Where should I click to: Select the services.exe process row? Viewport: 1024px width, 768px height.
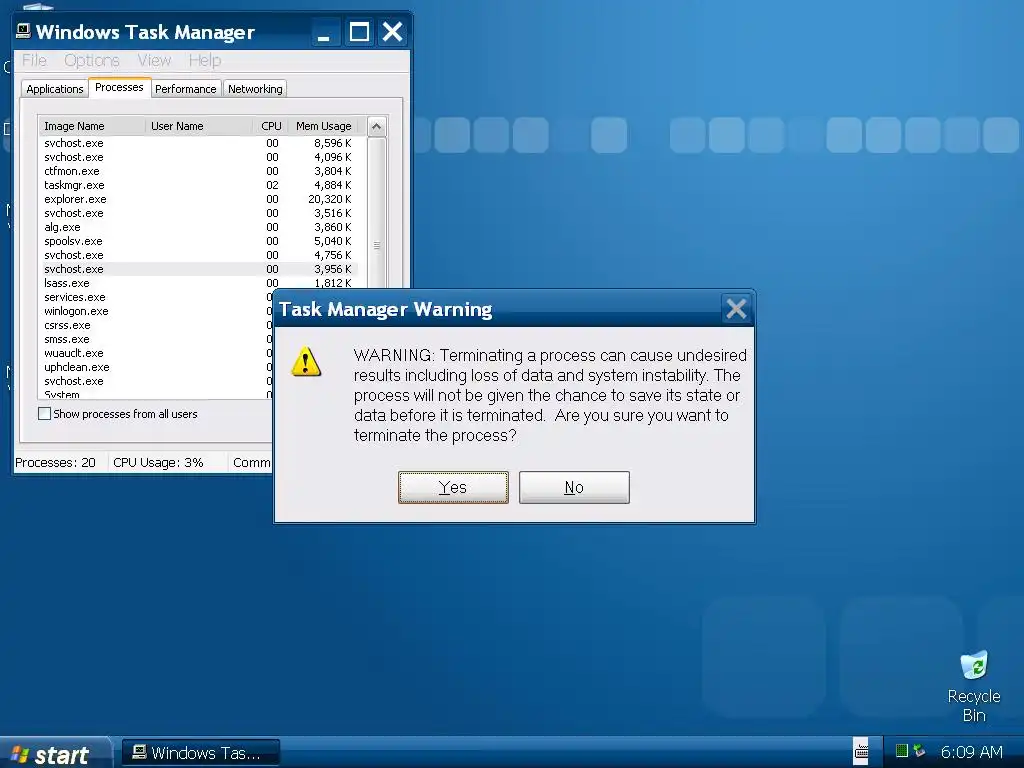156,297
